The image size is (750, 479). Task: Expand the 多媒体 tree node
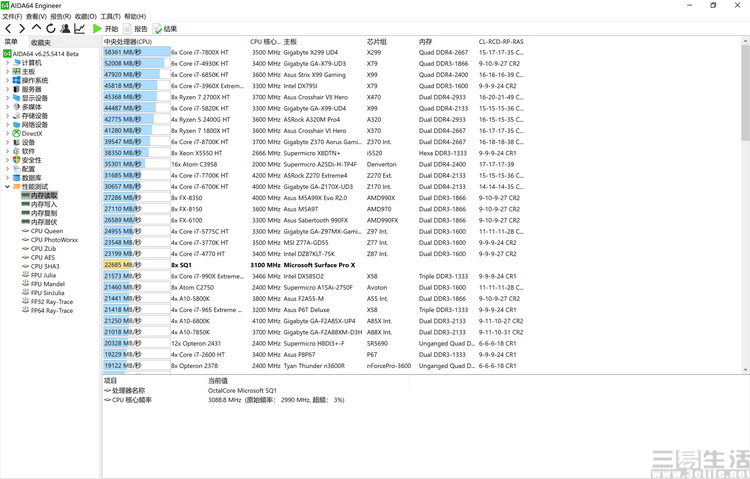7,107
